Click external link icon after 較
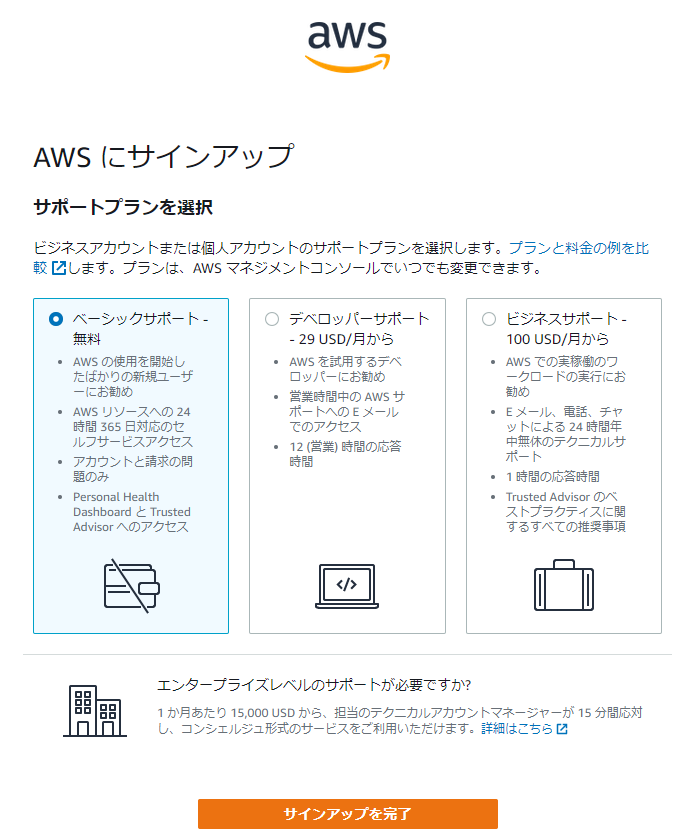679x840 pixels. click(59, 267)
